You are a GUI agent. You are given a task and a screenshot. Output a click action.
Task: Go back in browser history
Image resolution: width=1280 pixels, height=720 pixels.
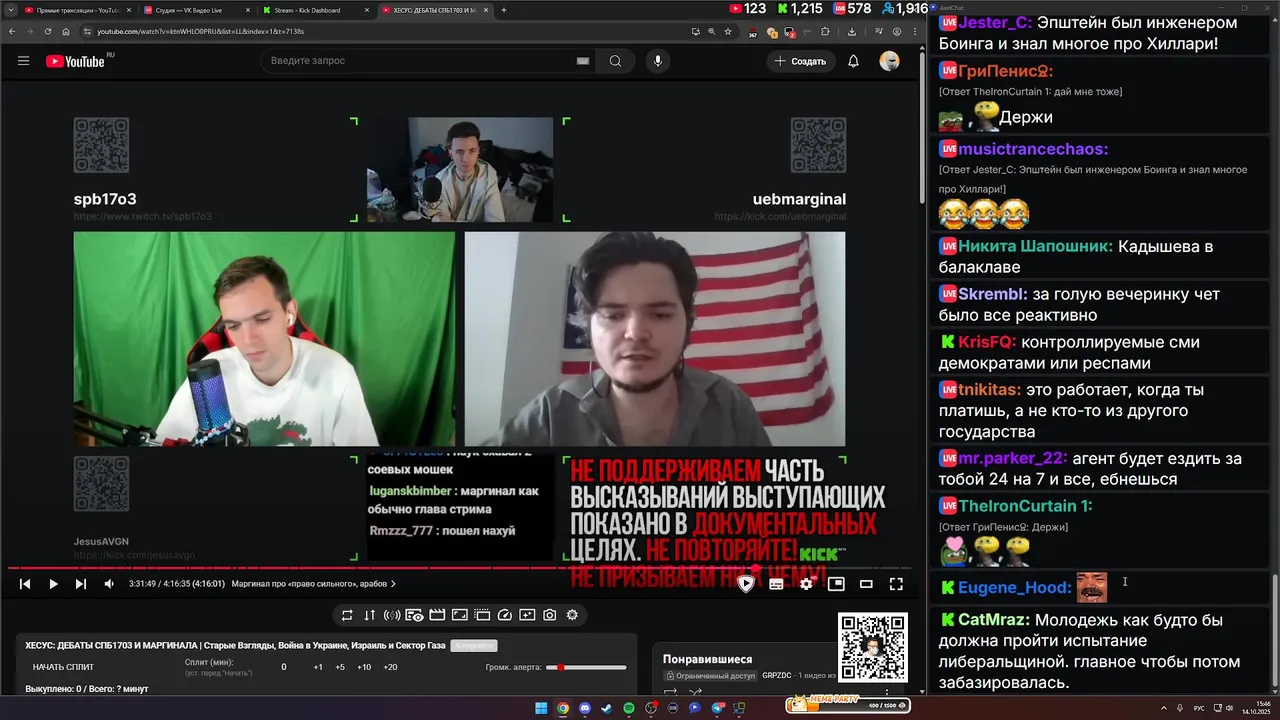tap(12, 31)
